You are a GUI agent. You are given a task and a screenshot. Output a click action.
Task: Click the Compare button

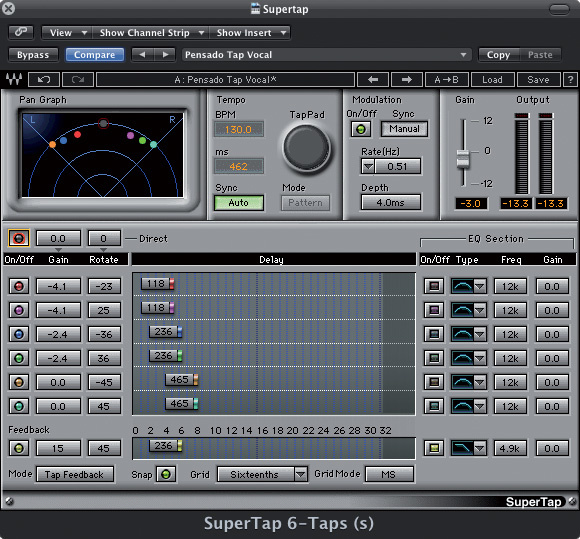point(95,55)
